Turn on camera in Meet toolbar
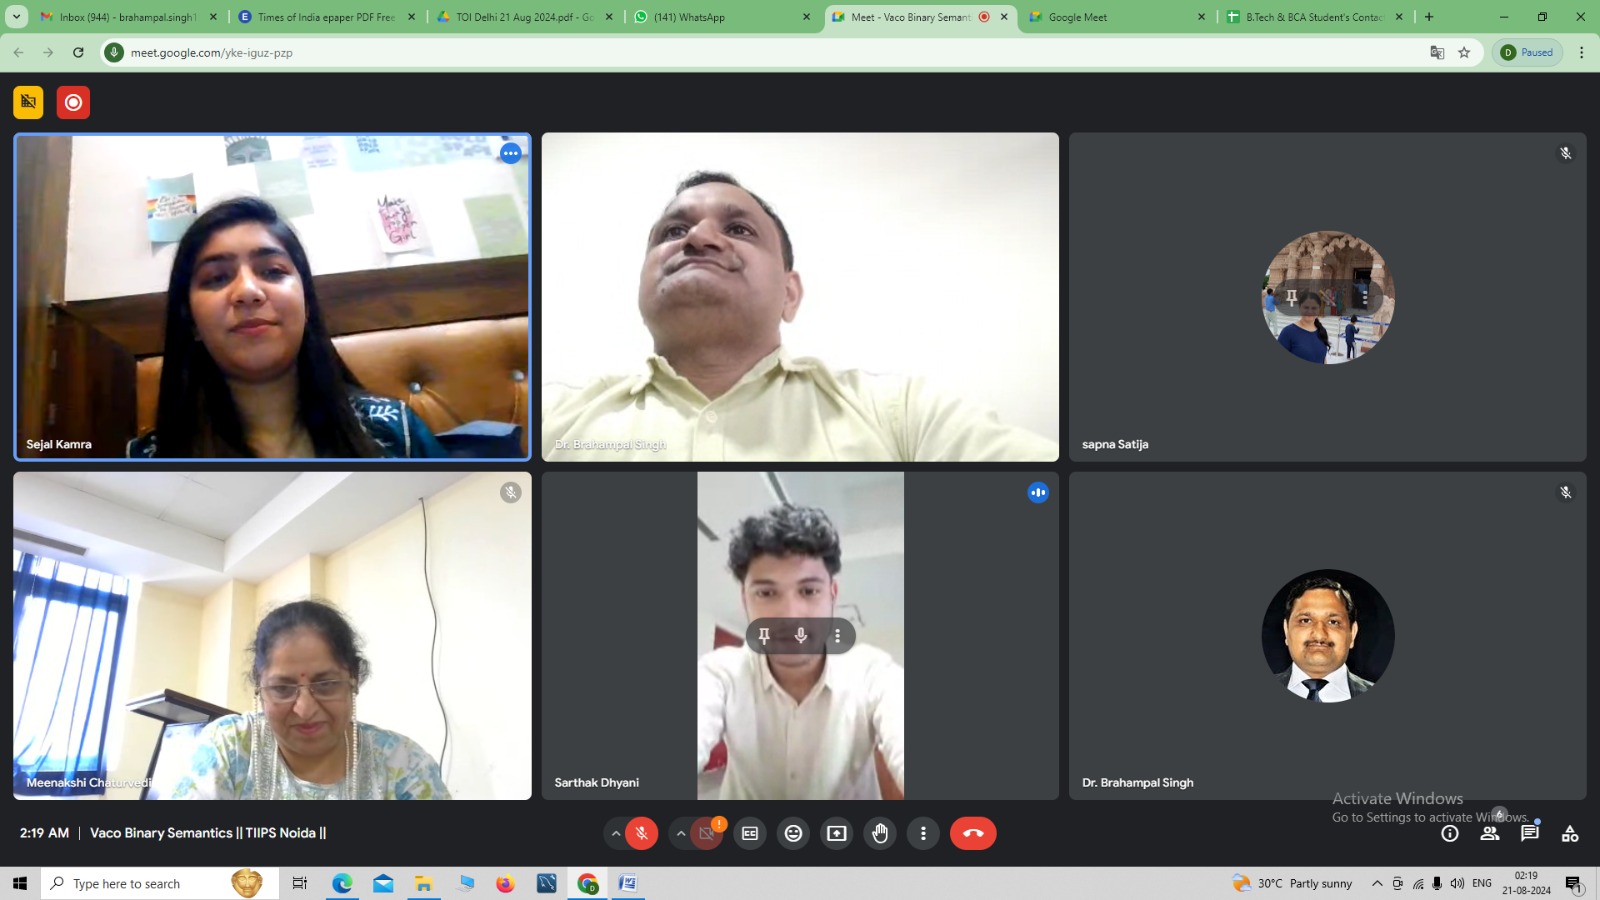This screenshot has height=900, width=1600. coord(707,833)
